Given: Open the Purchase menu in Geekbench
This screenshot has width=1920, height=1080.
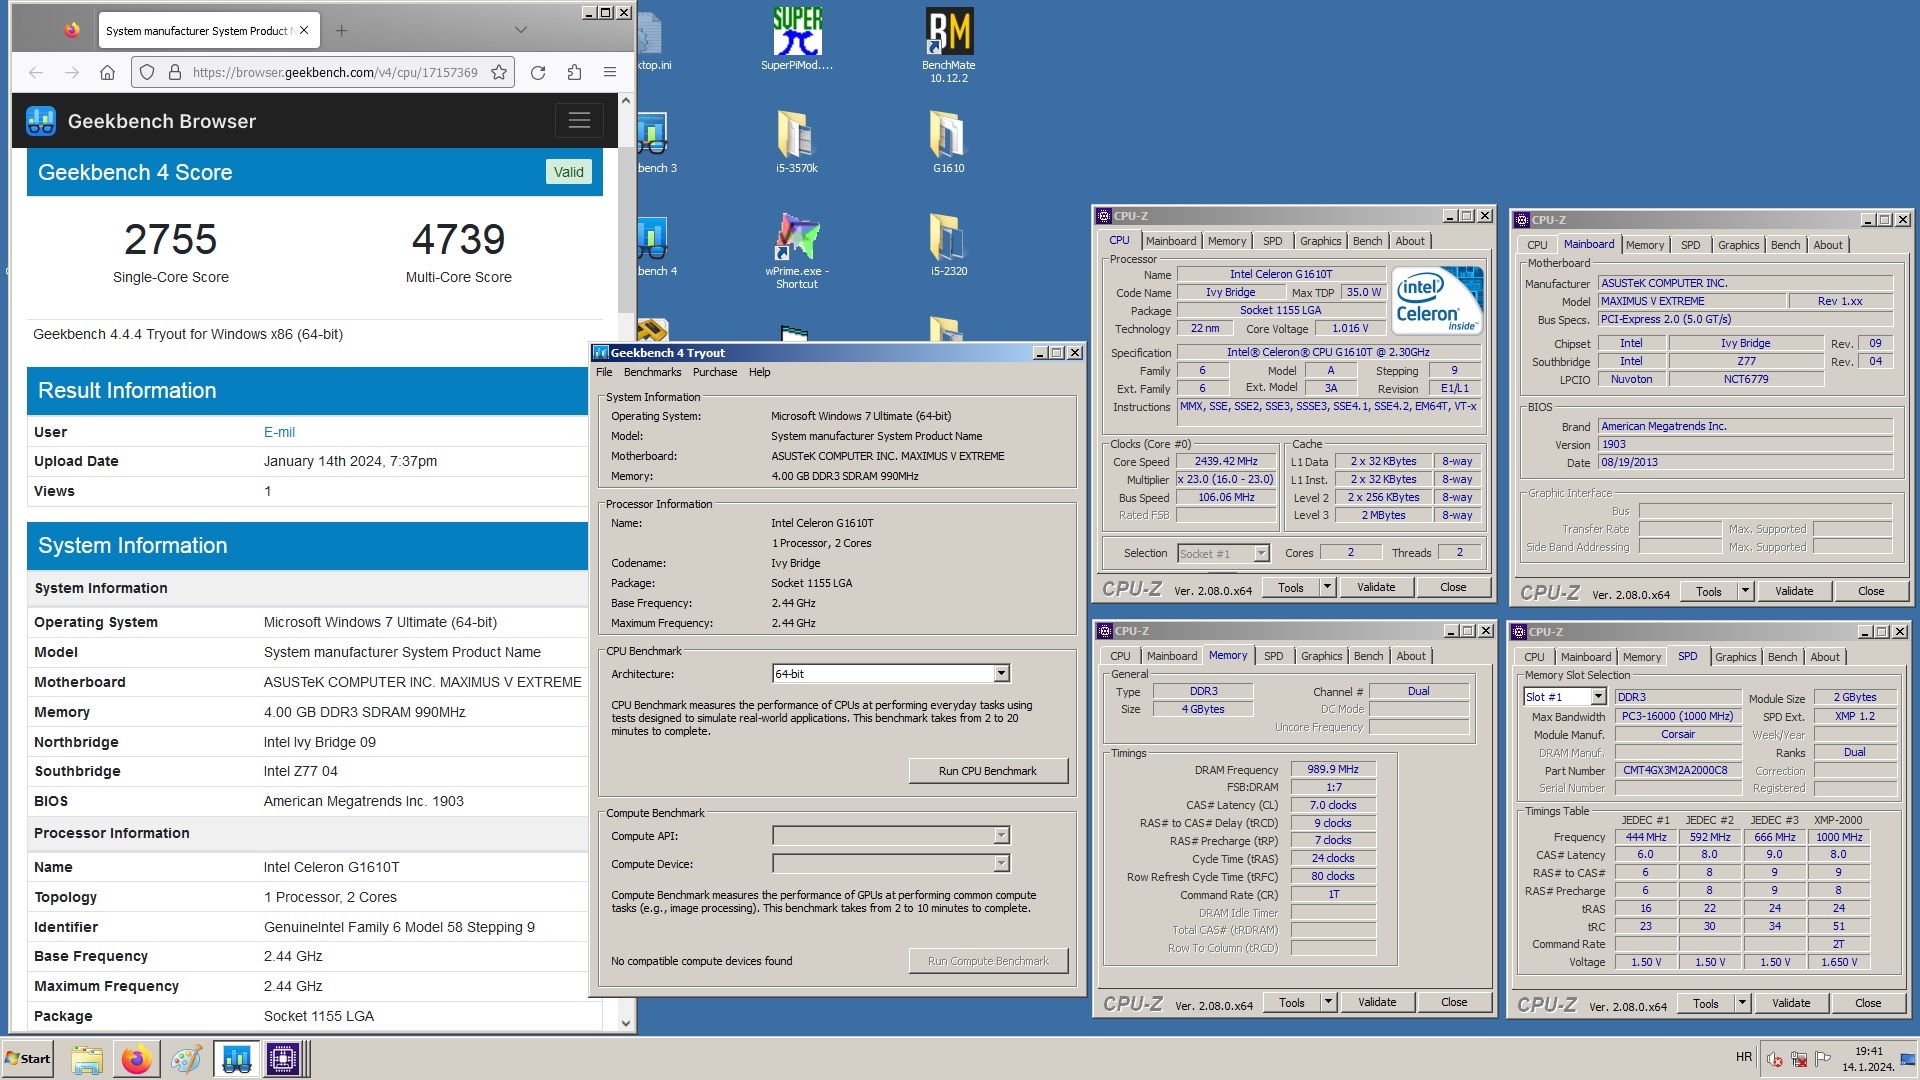Looking at the screenshot, I should [715, 372].
